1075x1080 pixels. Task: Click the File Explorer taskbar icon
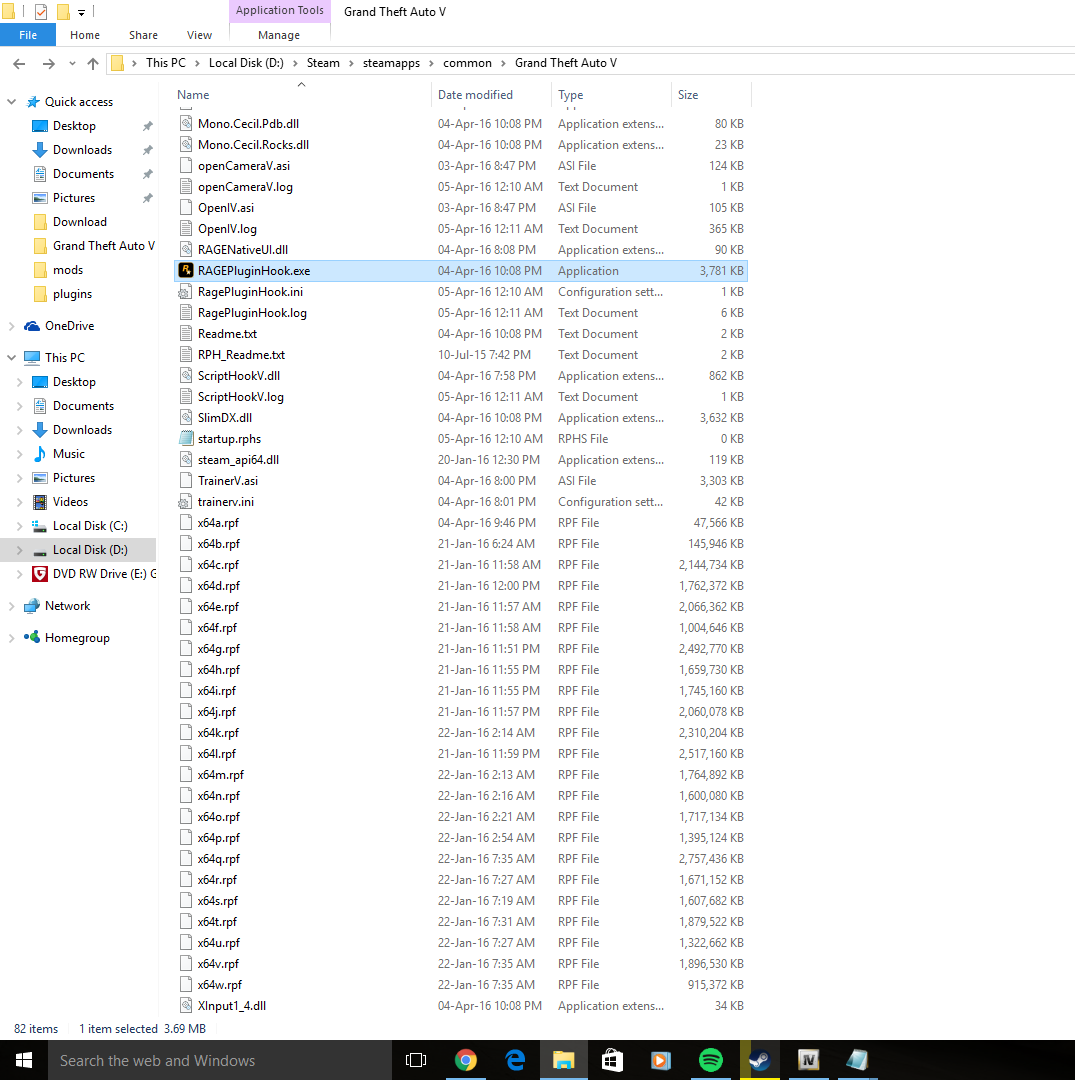pos(563,1060)
